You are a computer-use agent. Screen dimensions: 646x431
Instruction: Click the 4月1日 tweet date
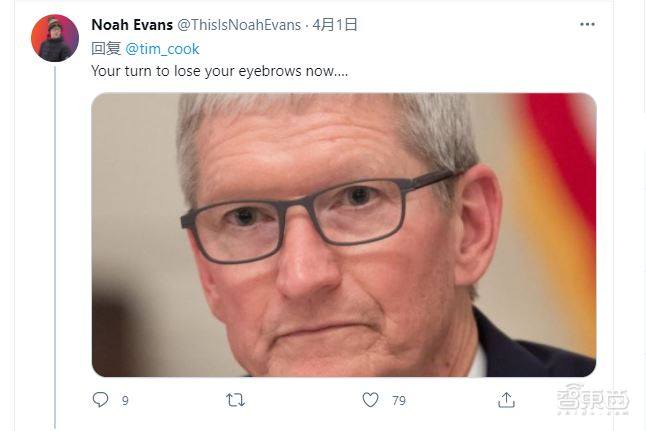coord(337,25)
